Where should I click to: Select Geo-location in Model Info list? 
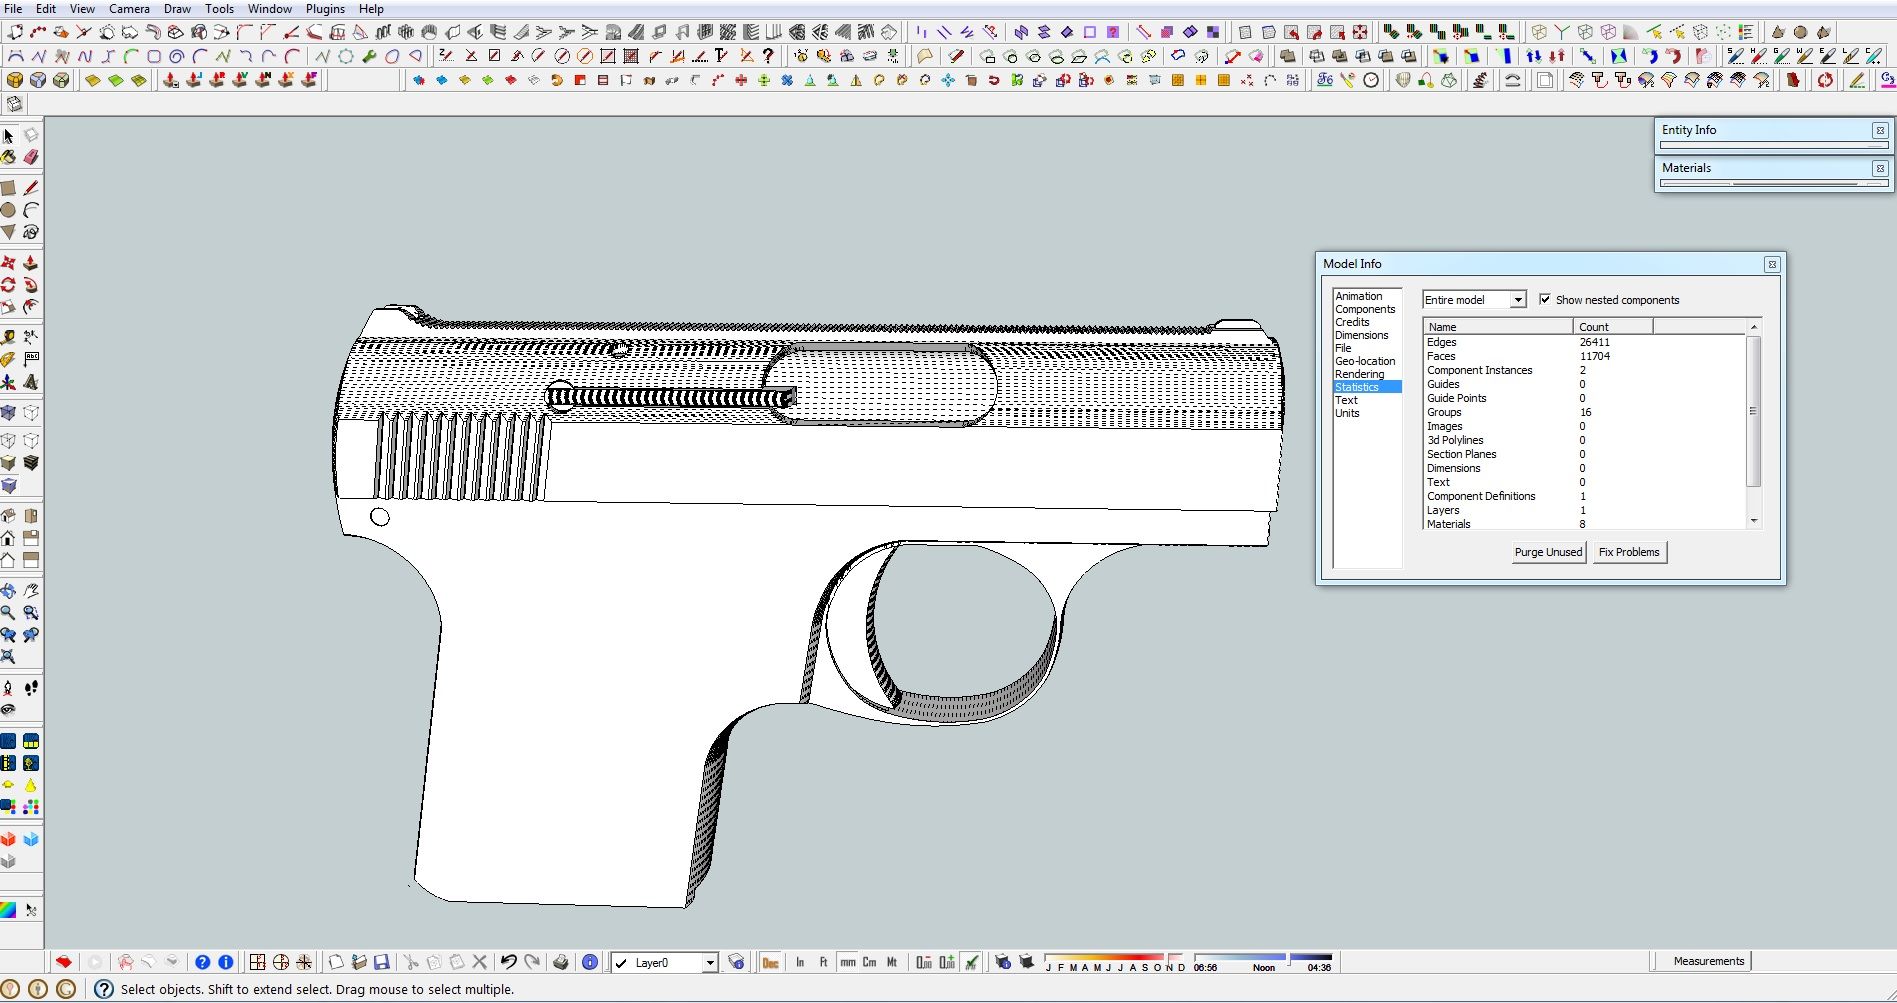point(1365,361)
